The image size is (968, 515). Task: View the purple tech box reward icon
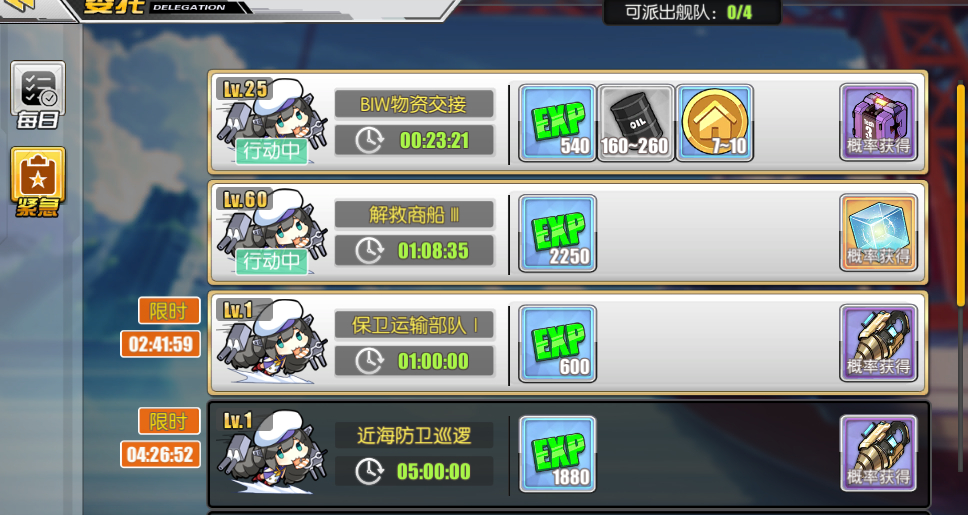point(878,122)
